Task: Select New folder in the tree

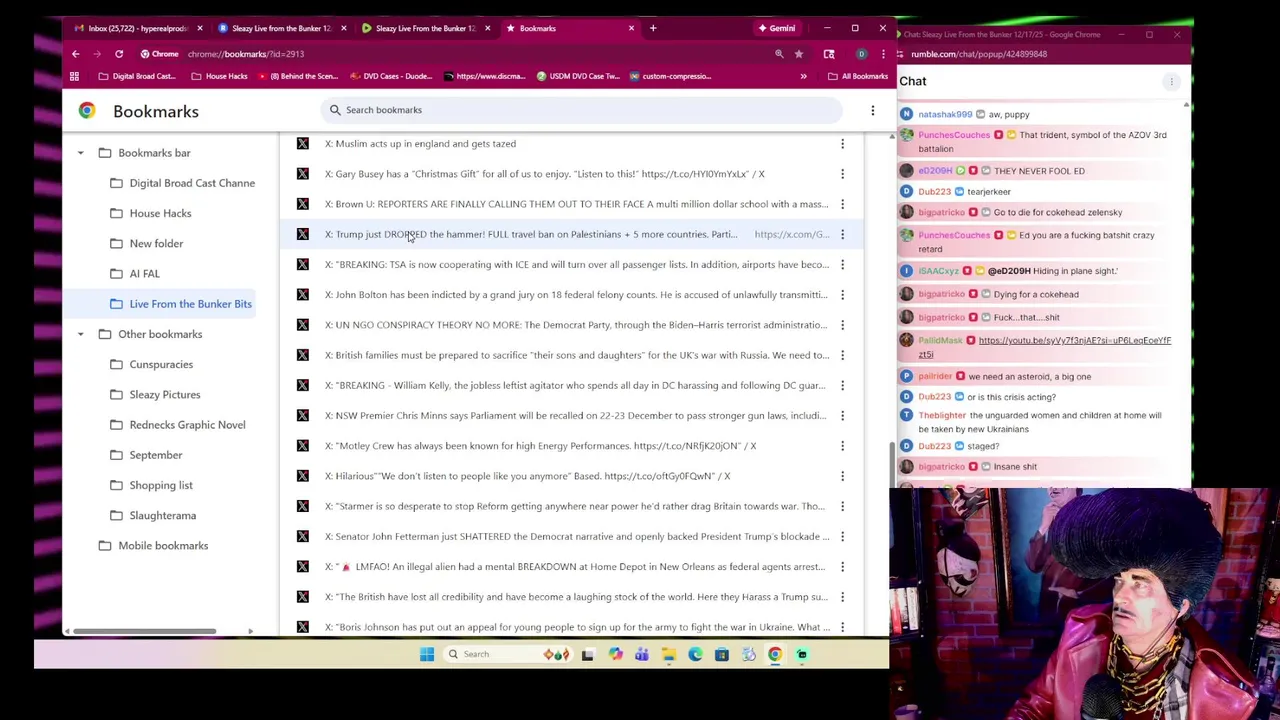Action: 146,243
